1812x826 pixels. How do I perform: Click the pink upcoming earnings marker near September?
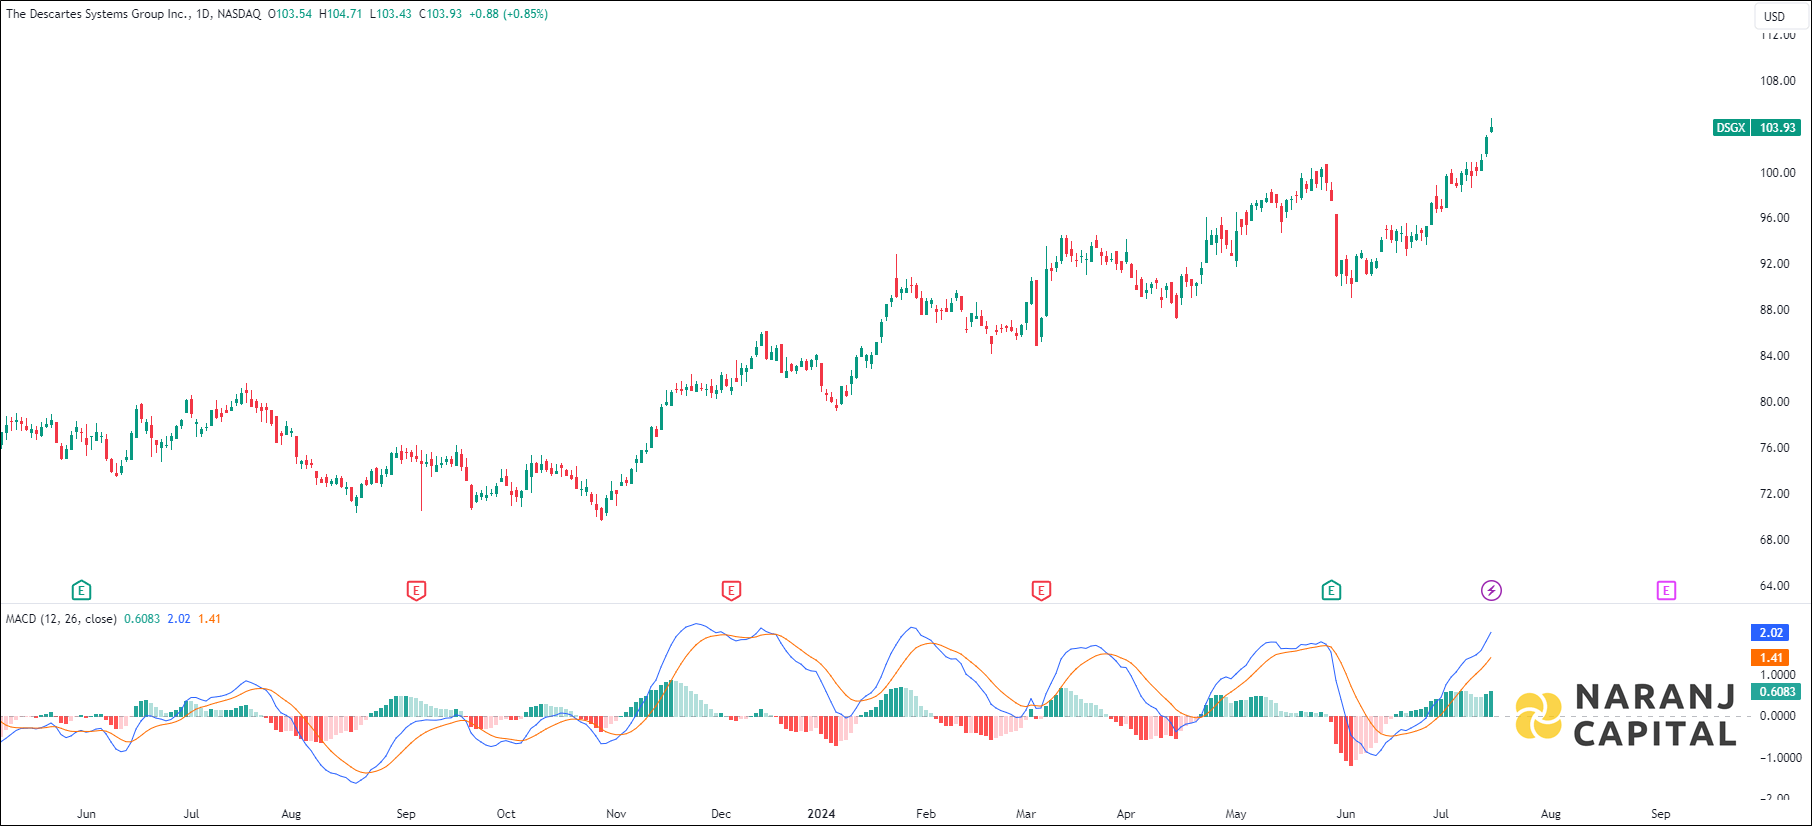point(1666,591)
